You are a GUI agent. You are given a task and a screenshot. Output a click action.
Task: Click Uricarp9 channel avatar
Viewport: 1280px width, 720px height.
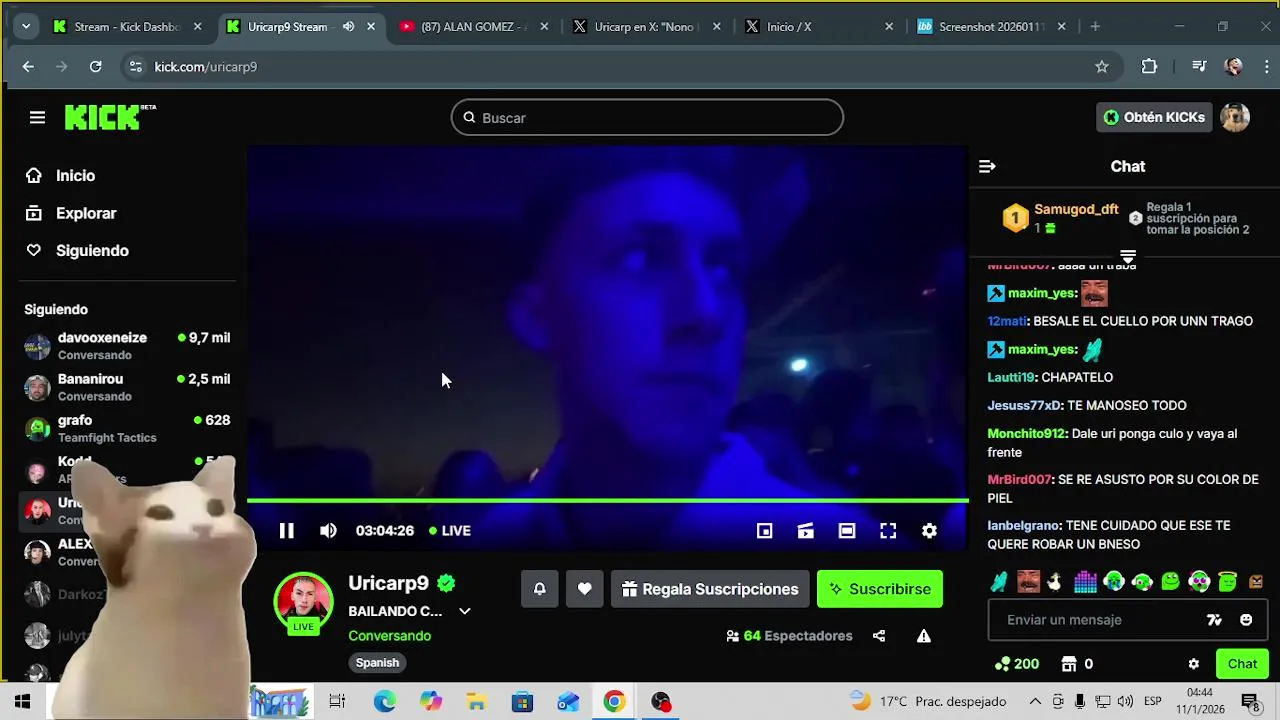303,602
